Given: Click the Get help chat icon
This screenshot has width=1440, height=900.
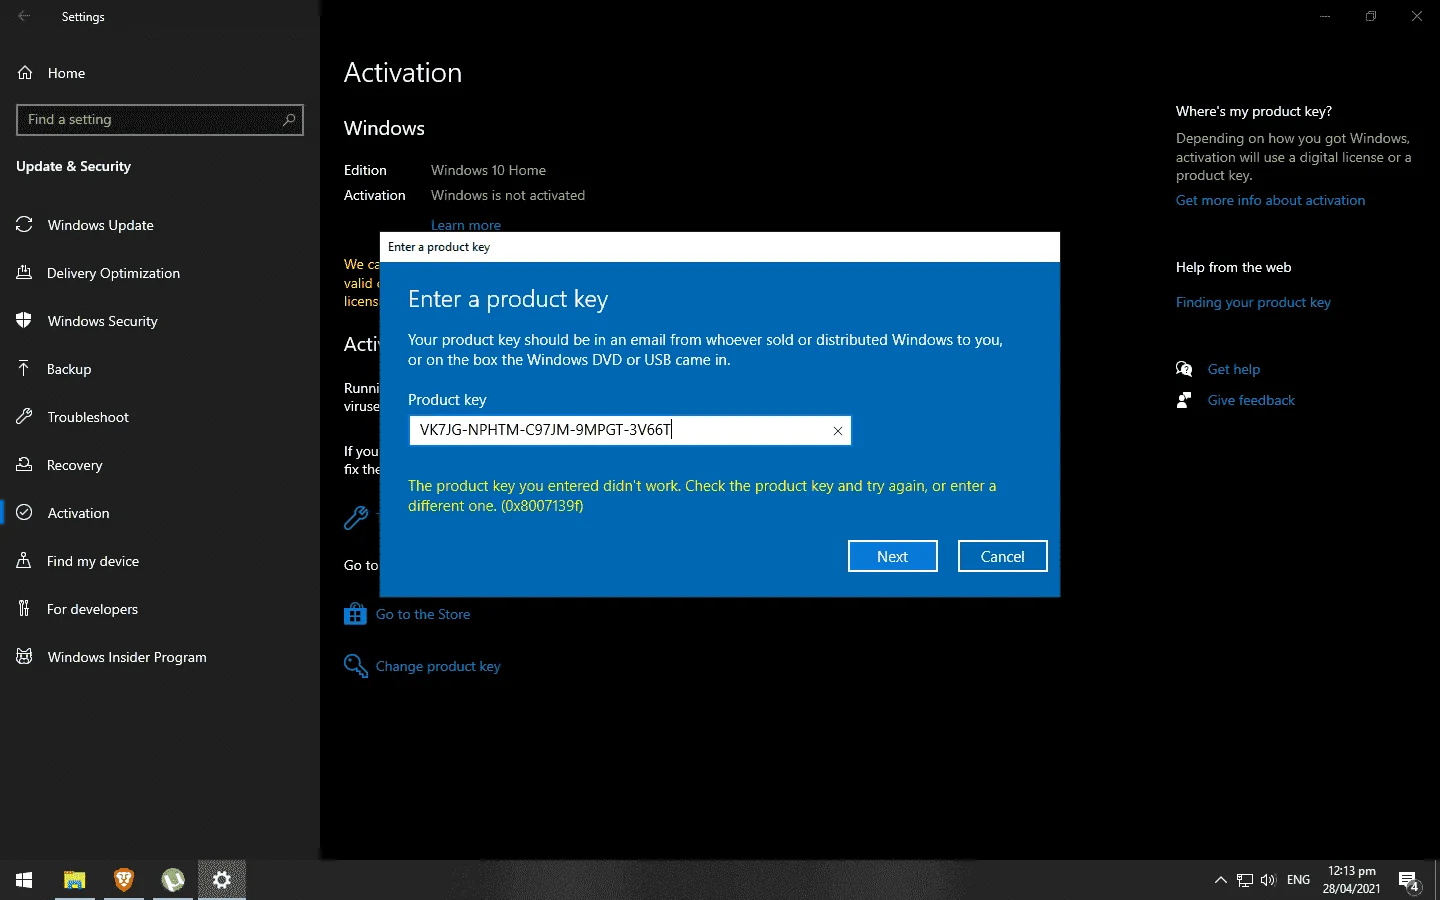Looking at the screenshot, I should click(x=1185, y=369).
